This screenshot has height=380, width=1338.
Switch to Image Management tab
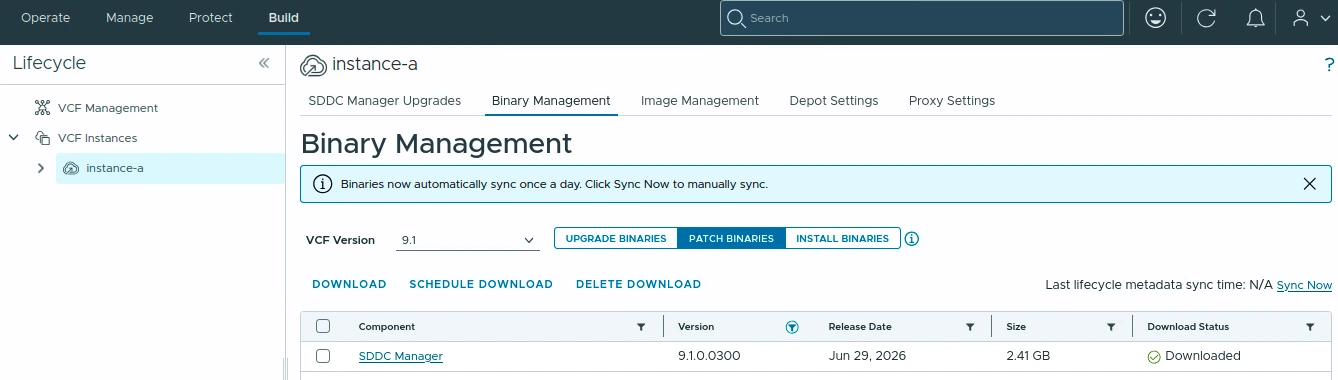(700, 101)
